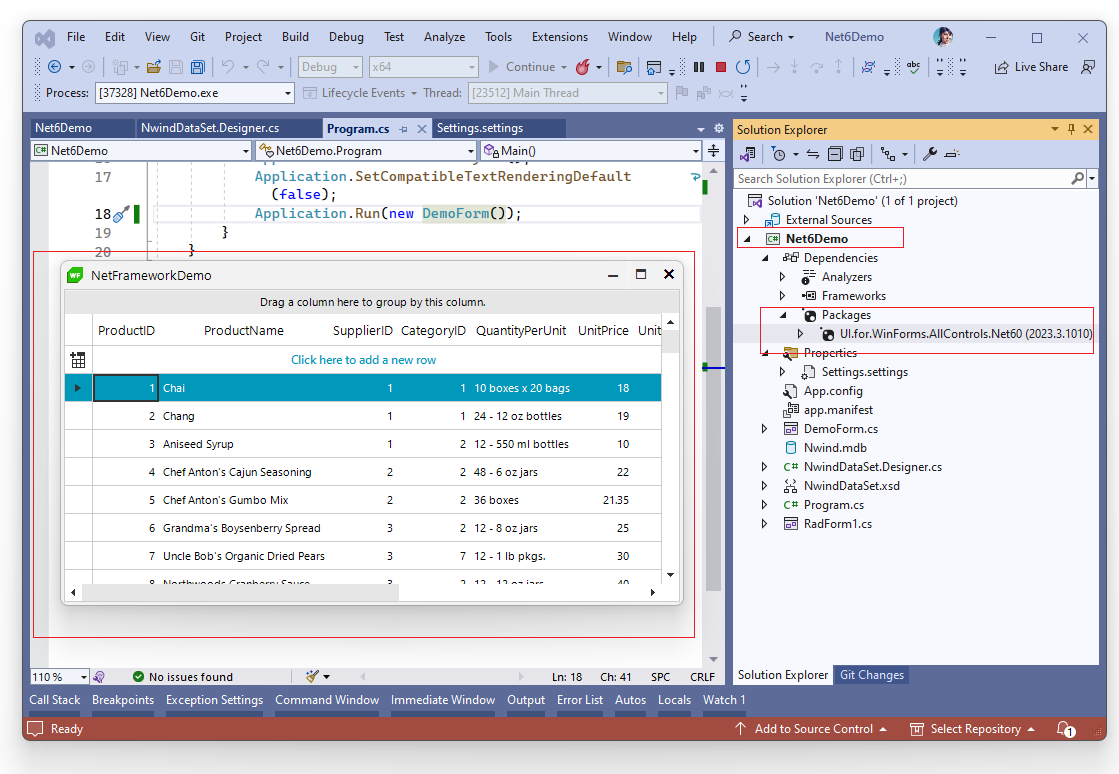Toggle Show All Files in Solution Explorer
Viewport: 1119px width, 774px height.
click(856, 153)
